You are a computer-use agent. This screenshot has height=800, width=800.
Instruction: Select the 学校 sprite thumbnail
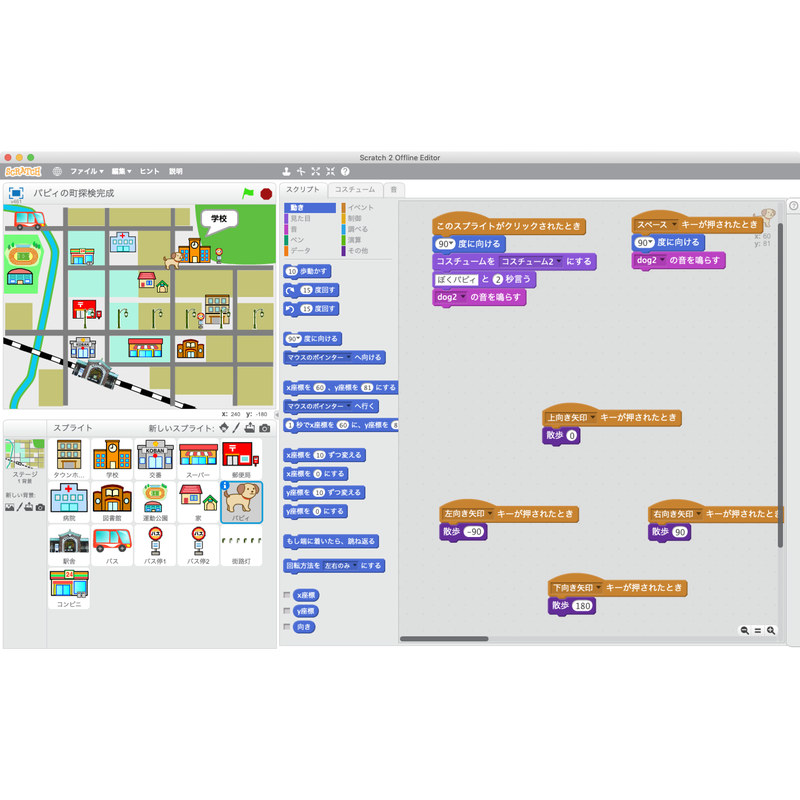(x=112, y=459)
